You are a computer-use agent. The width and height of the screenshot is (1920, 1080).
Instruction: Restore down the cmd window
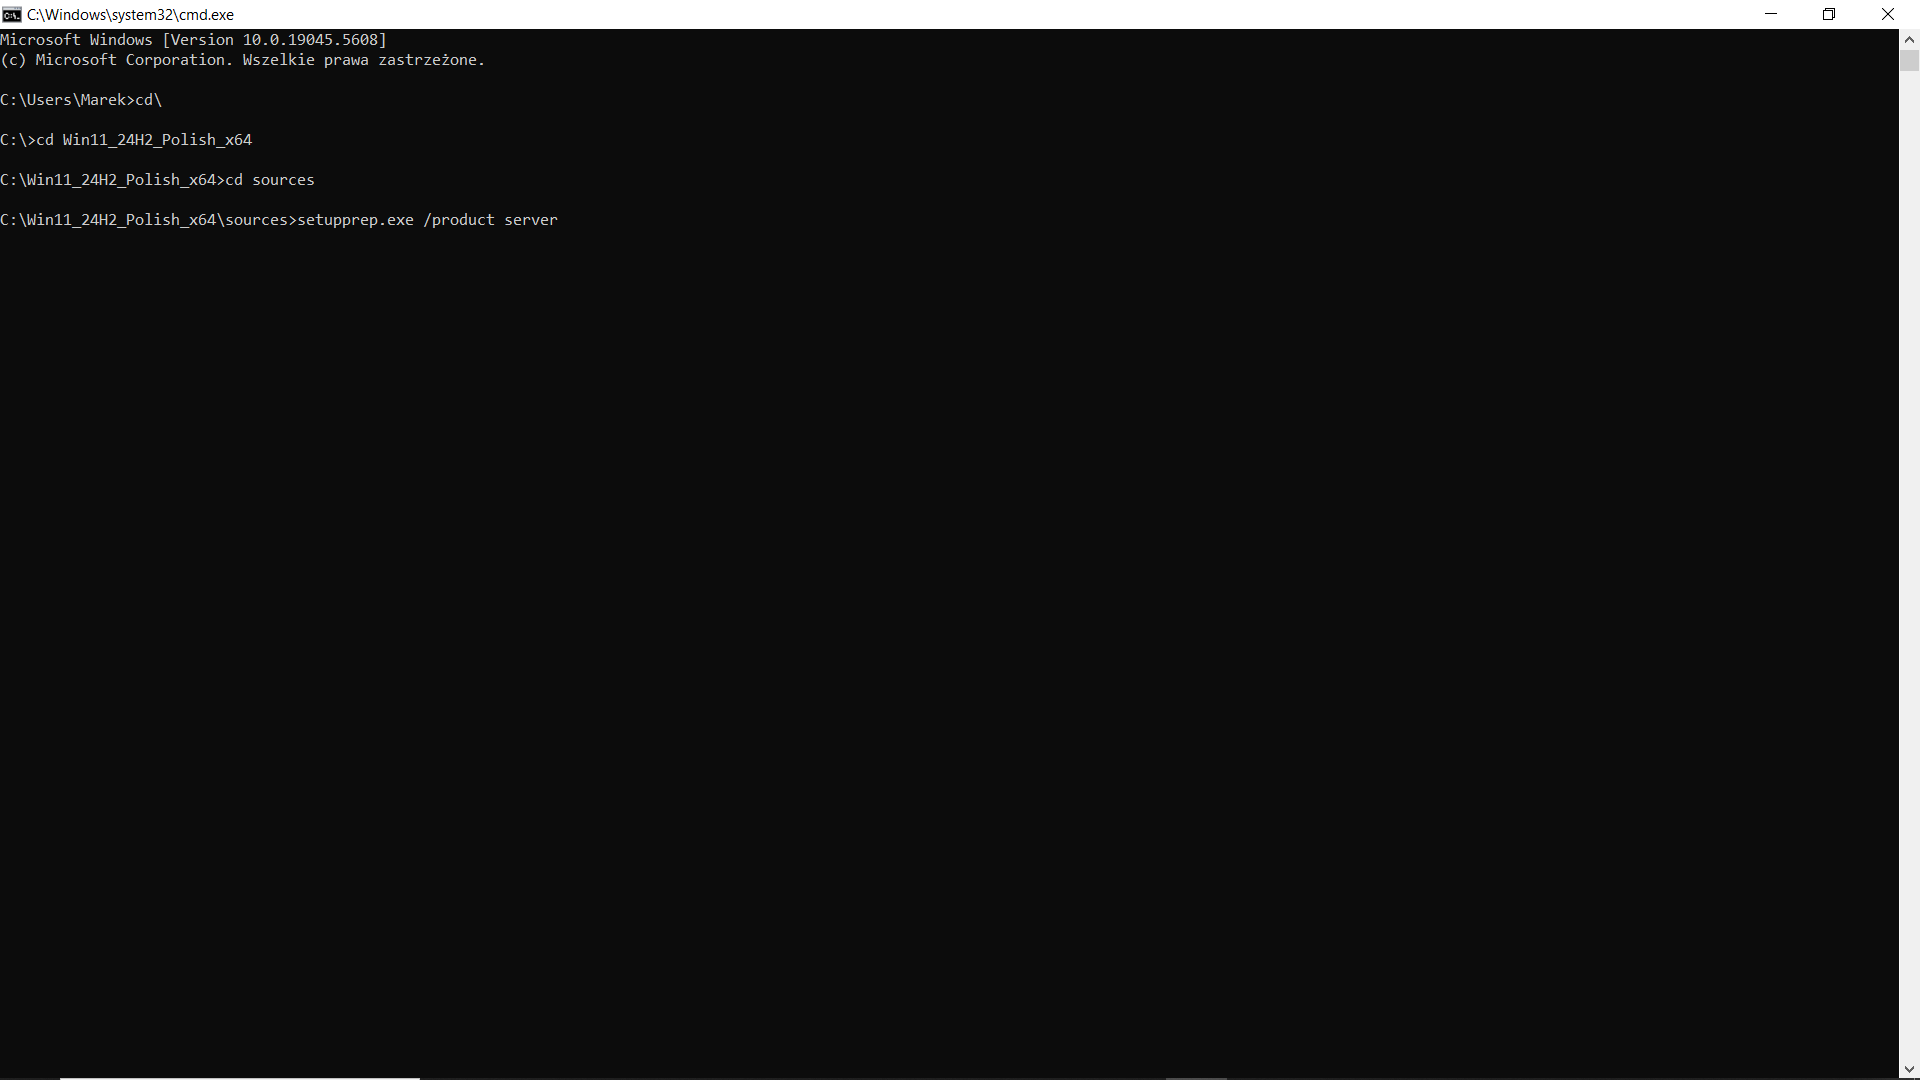pos(1829,14)
